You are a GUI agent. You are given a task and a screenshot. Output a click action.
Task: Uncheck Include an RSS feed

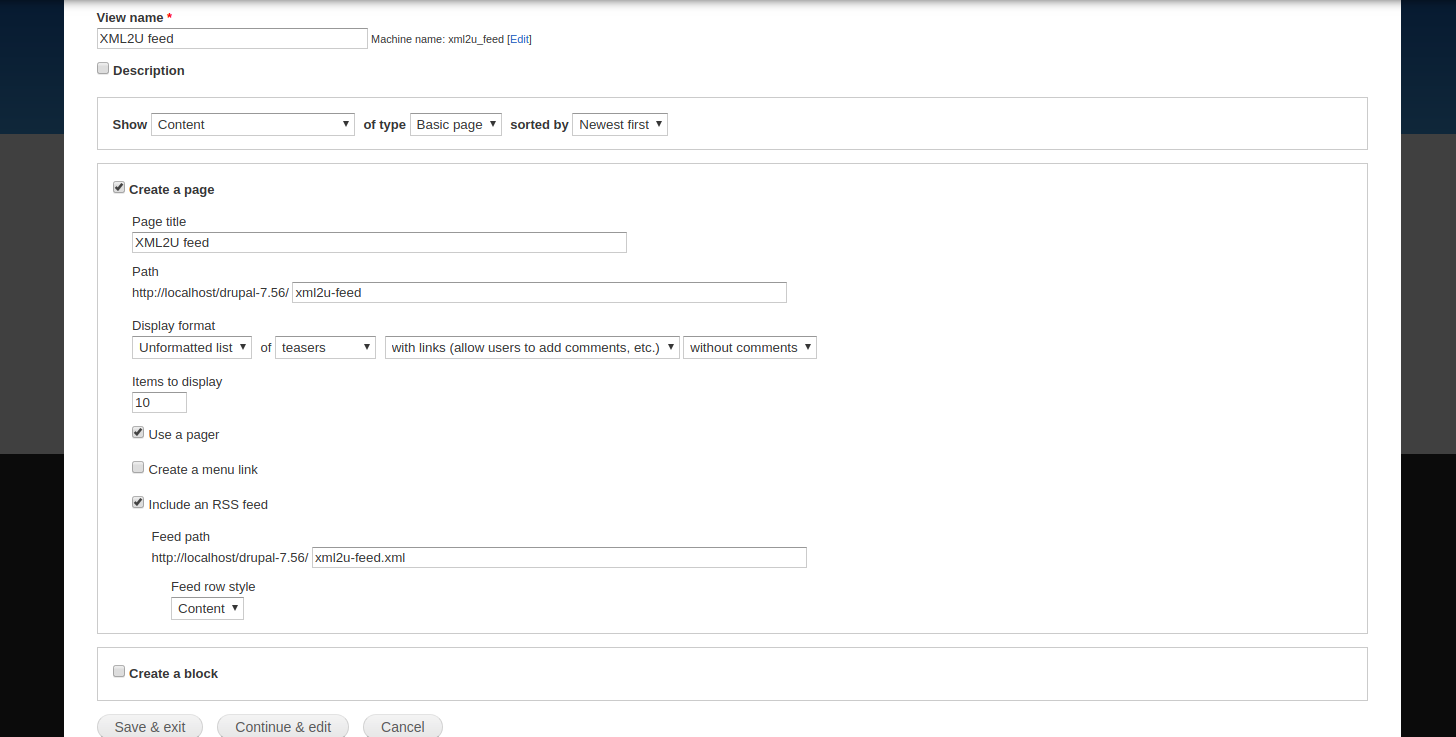pos(138,502)
